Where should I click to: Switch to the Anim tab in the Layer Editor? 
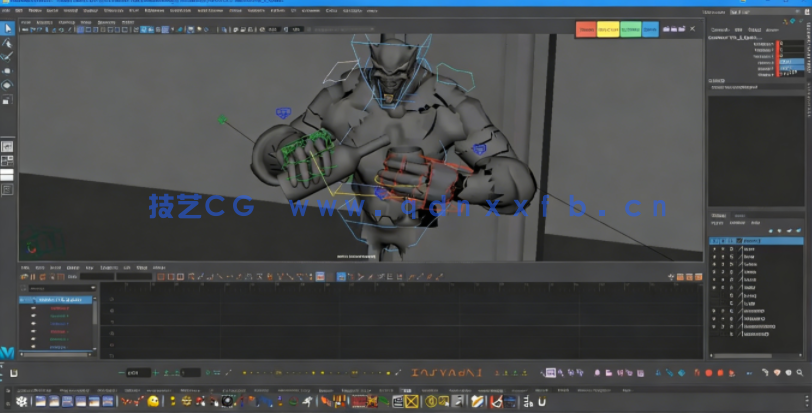[x=739, y=216]
